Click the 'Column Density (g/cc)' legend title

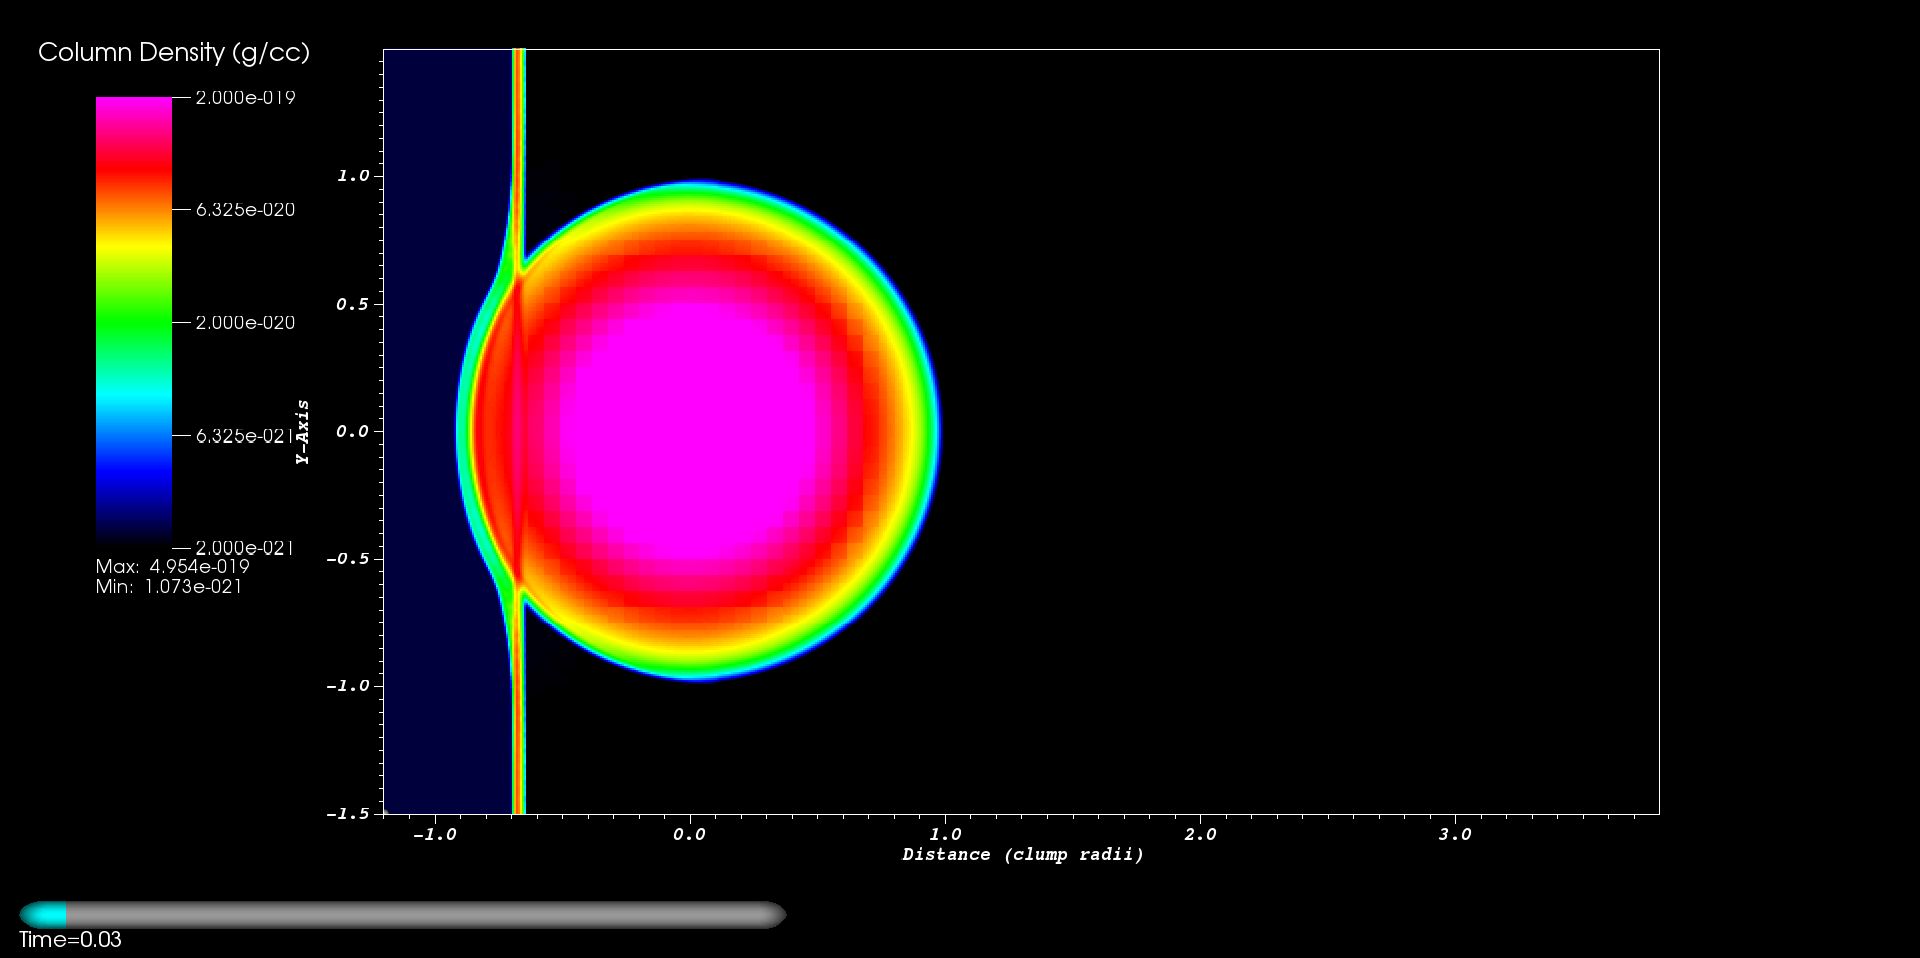tap(174, 53)
